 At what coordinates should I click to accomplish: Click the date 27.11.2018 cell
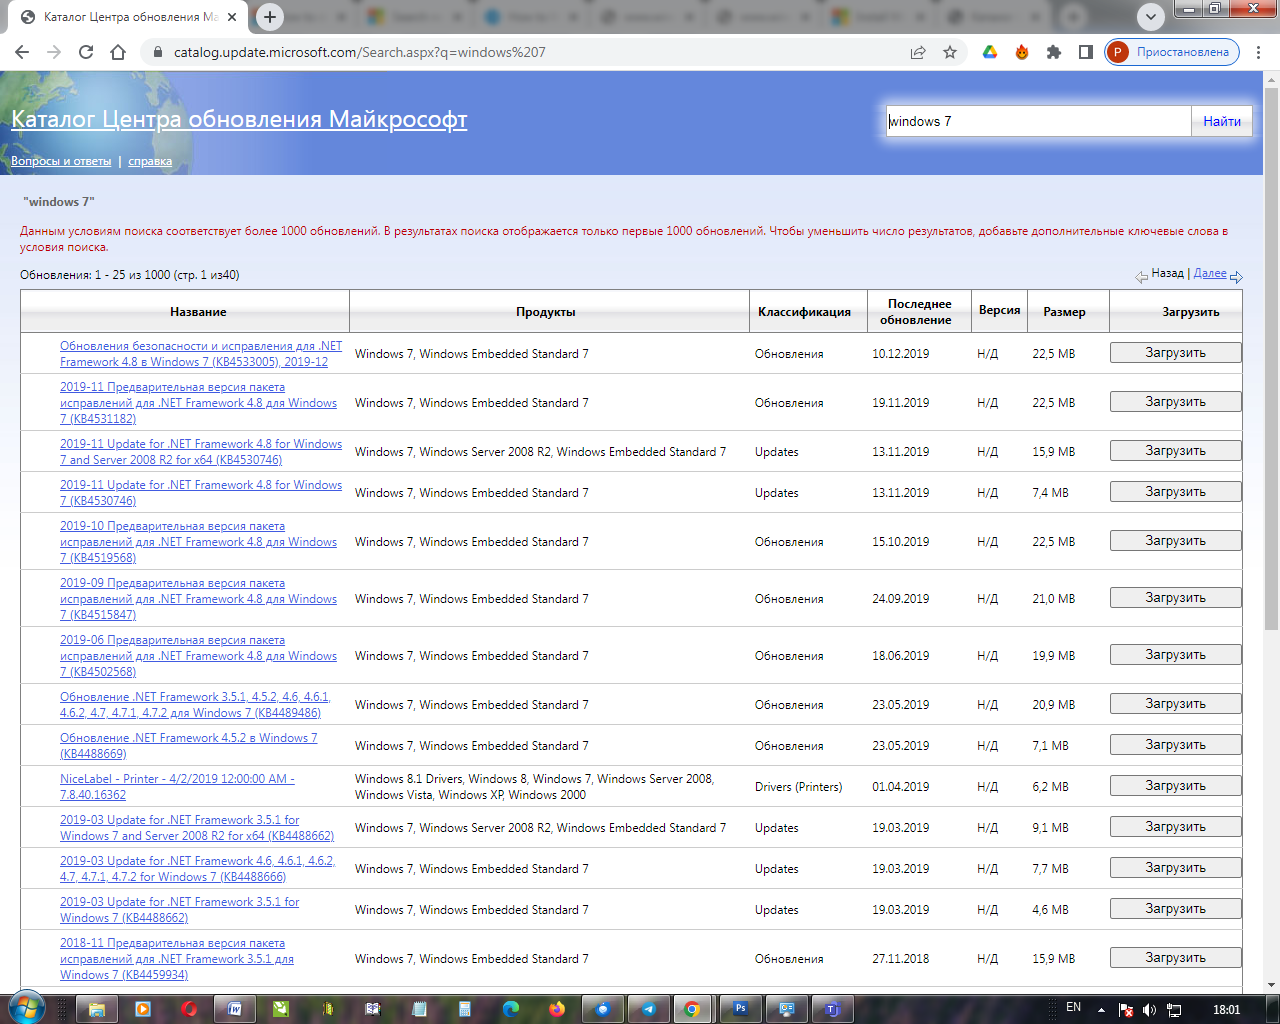[x=900, y=959]
